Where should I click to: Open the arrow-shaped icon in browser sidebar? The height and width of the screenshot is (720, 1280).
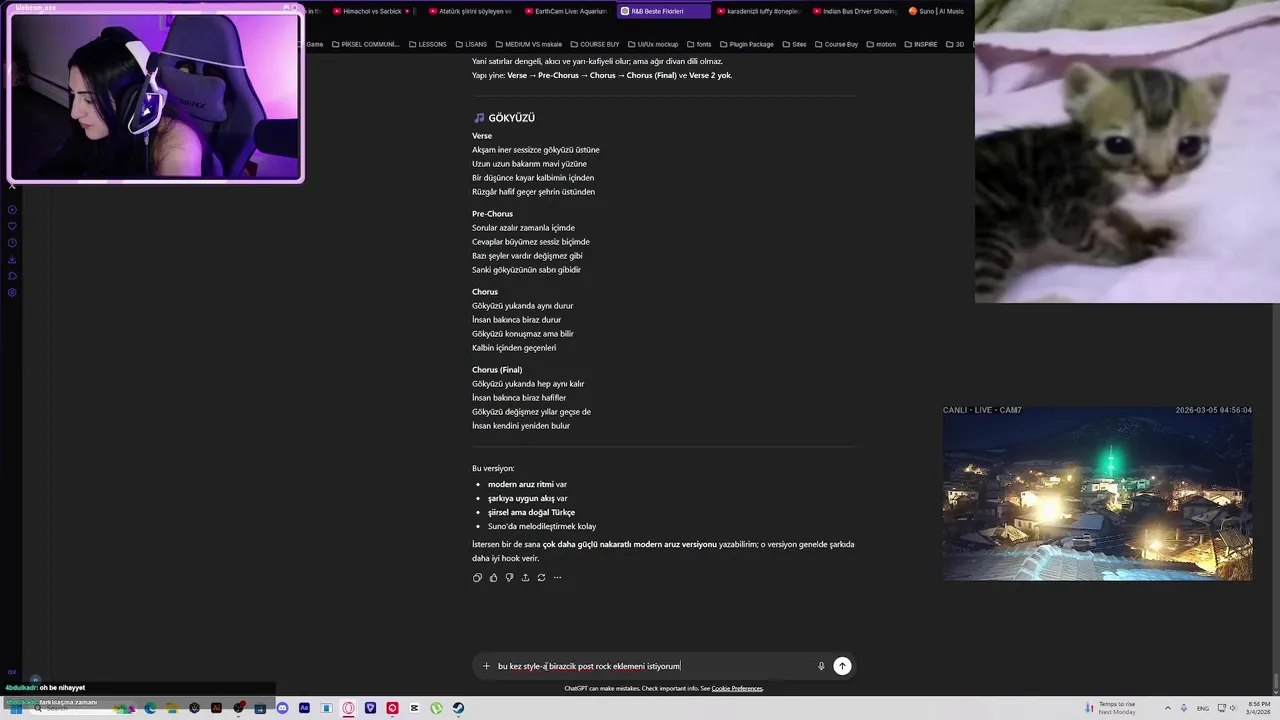(x=12, y=276)
